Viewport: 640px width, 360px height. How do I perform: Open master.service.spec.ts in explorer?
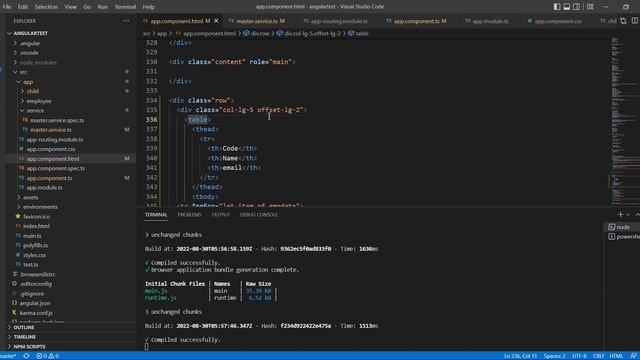(x=57, y=120)
